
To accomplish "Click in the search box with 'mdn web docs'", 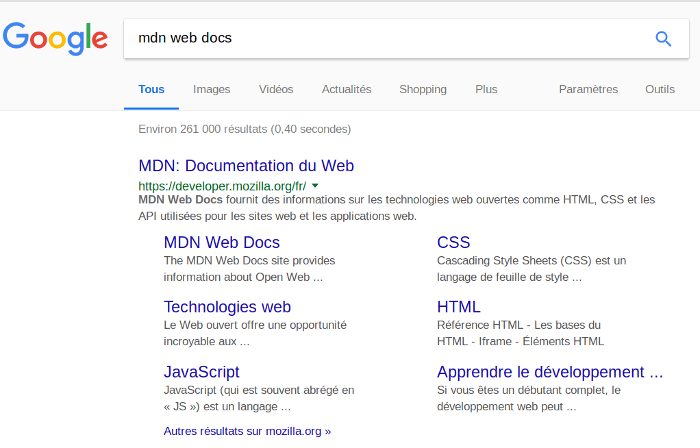I will pos(406,38).
